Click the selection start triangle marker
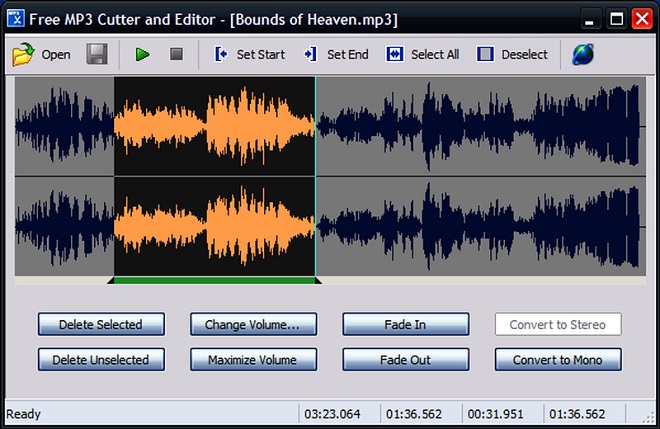The image size is (660, 429). [x=111, y=281]
